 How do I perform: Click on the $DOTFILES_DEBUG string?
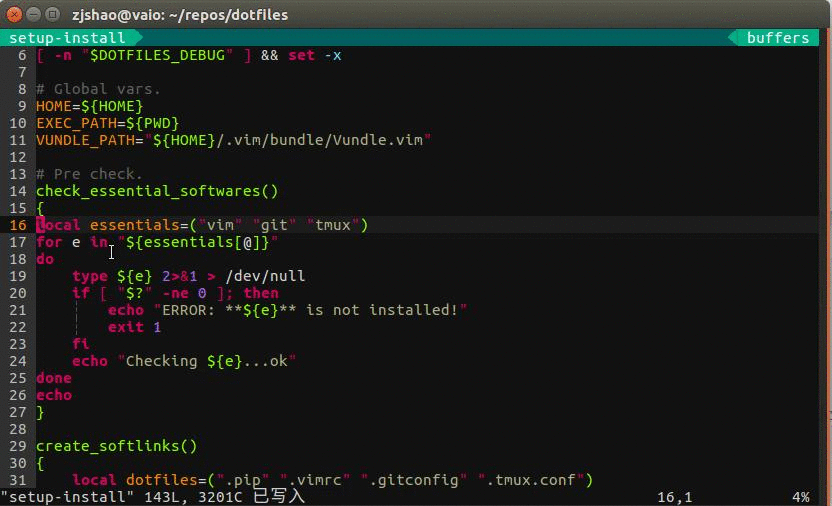(x=157, y=55)
